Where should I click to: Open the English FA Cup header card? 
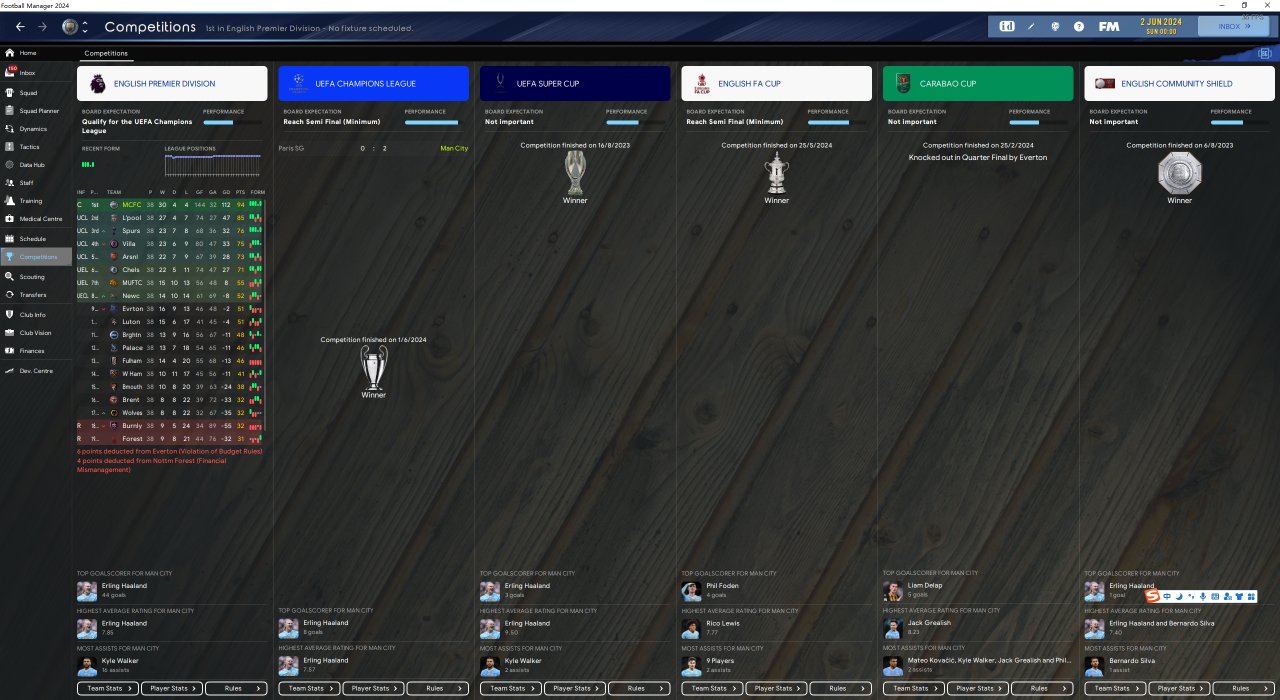coord(777,84)
